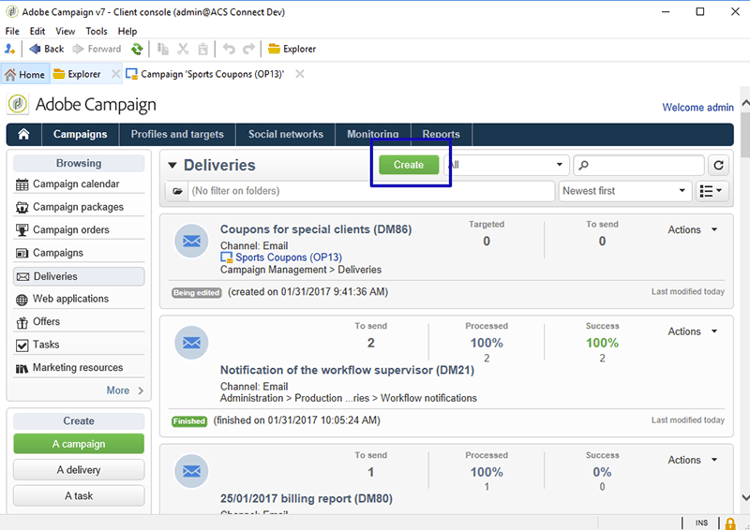
Task: Click the Forward arrow toolbar button
Action: click(x=97, y=49)
